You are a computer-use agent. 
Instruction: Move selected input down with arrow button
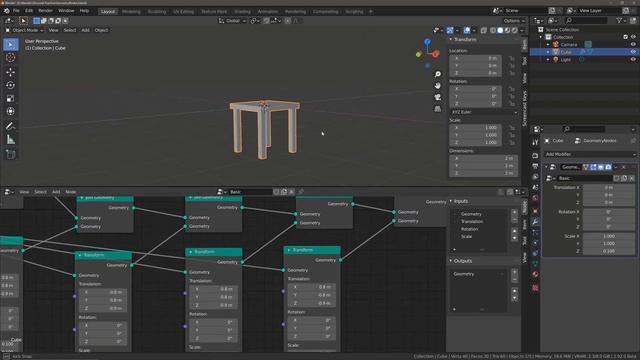[x=514, y=238]
